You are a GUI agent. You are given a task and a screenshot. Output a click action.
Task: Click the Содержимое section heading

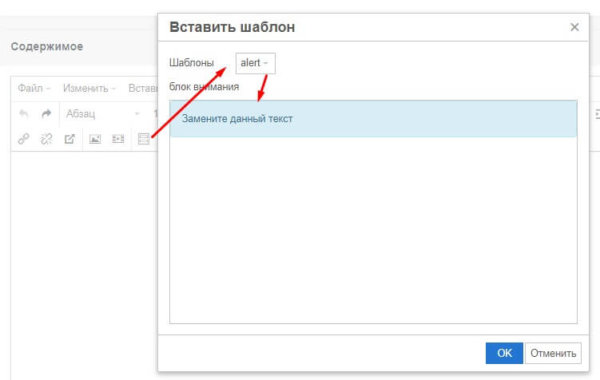pyautogui.click(x=47, y=47)
